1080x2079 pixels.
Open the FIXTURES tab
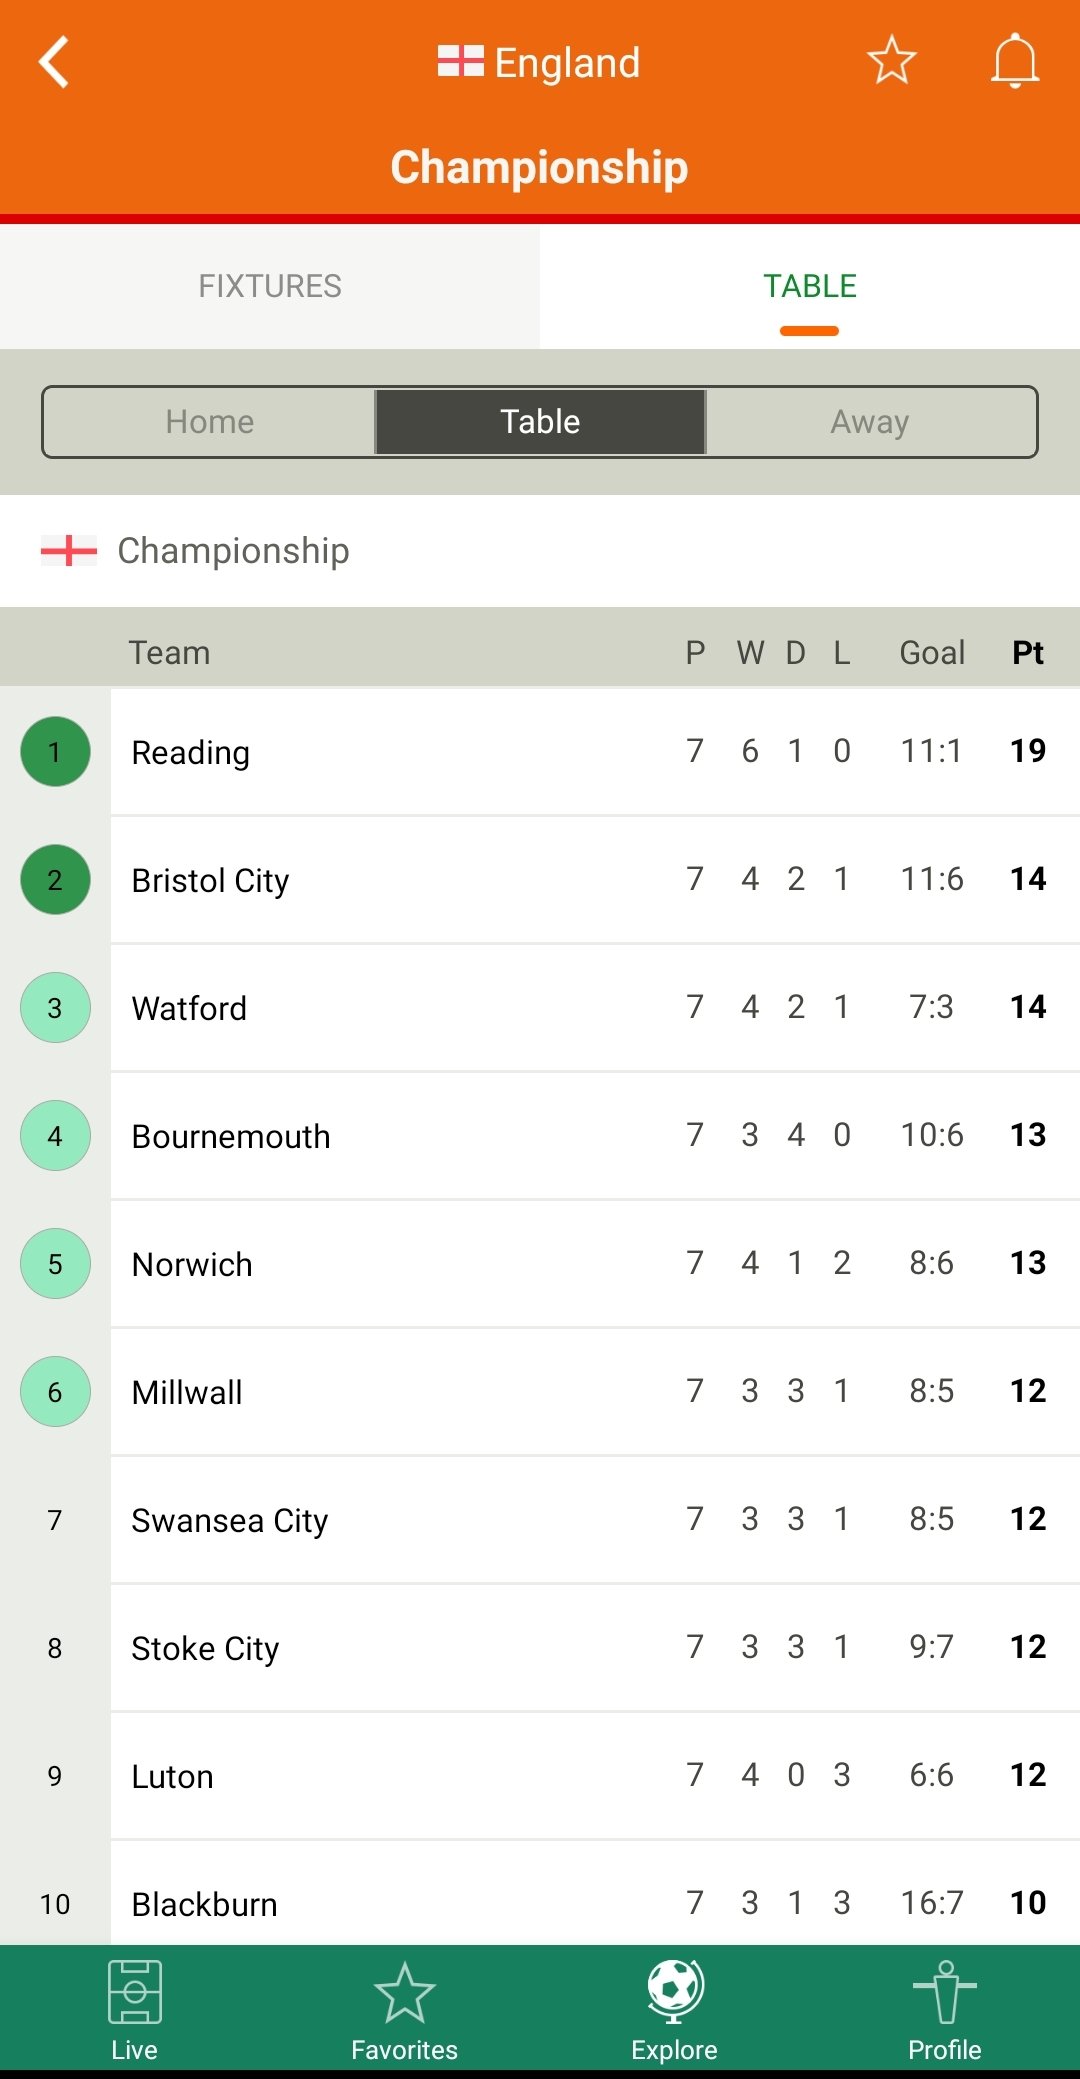270,286
